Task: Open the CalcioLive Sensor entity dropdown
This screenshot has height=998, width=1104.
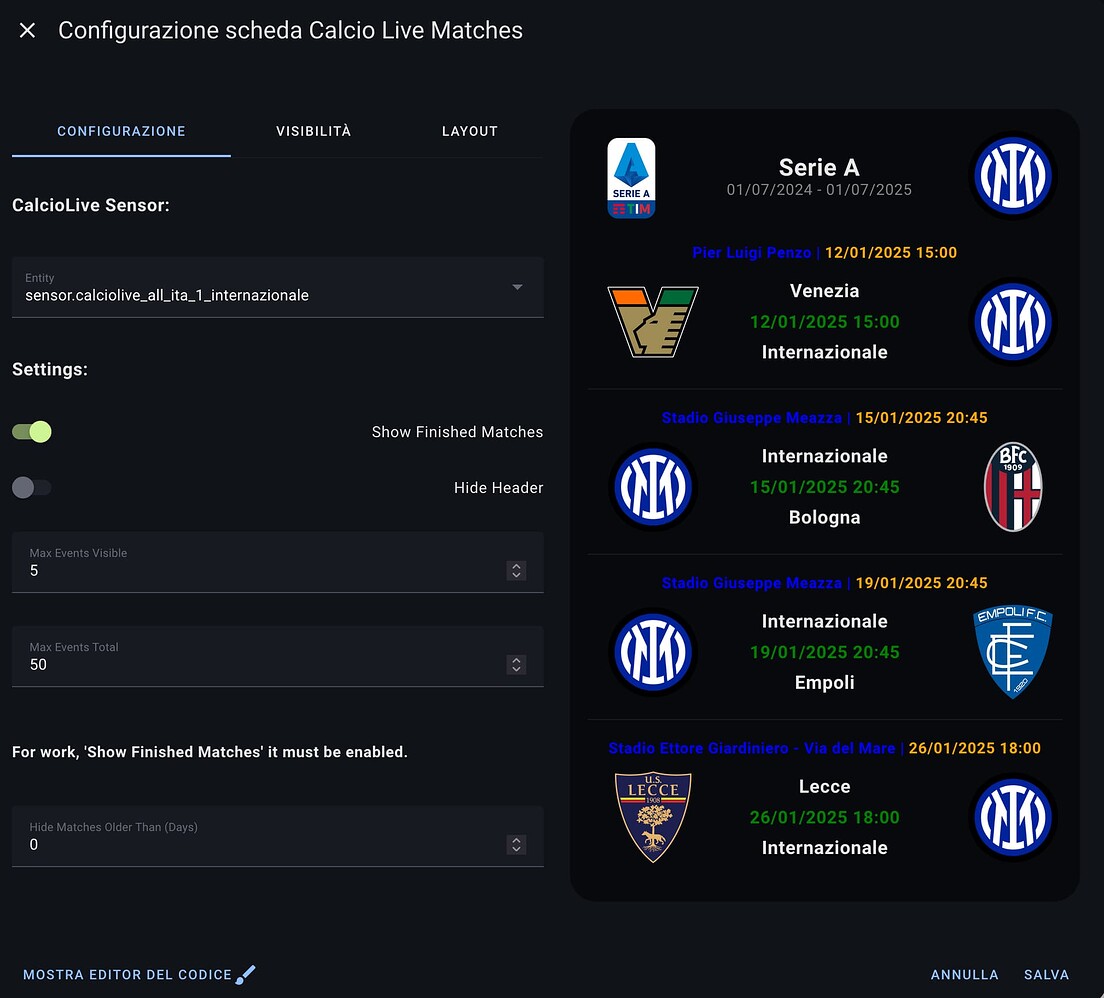Action: coord(518,287)
